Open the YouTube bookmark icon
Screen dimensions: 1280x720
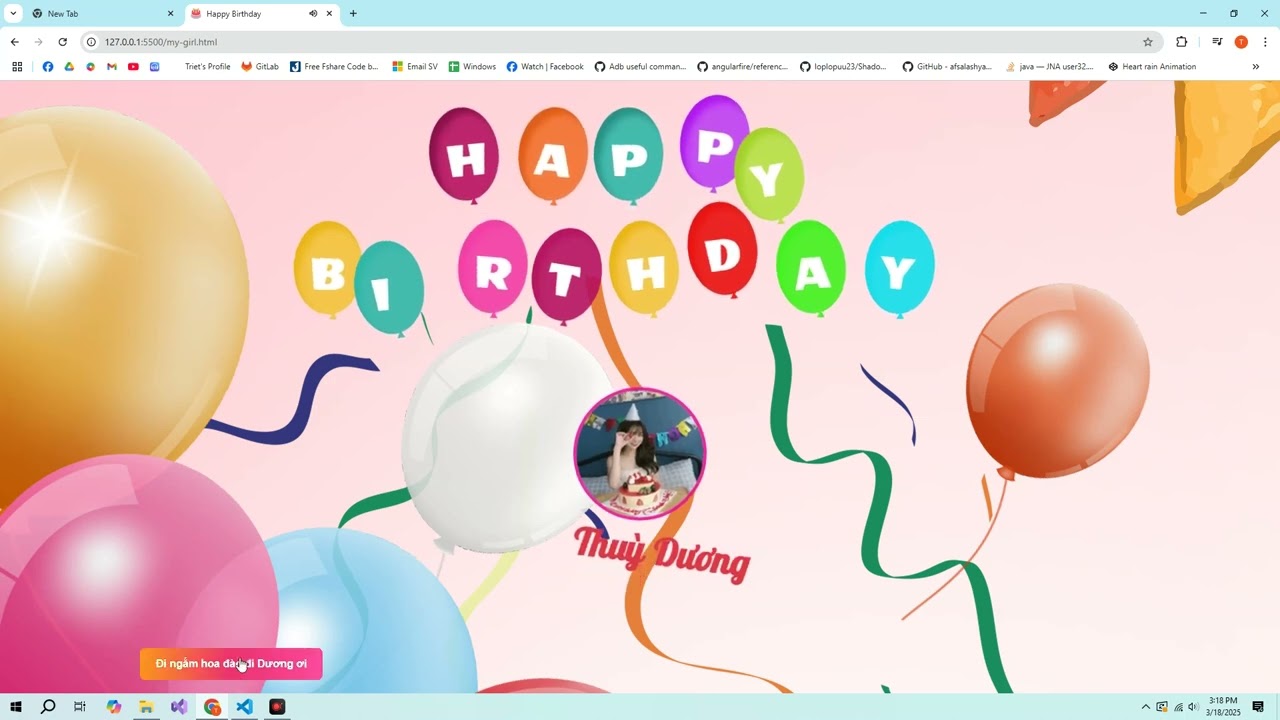click(x=133, y=67)
